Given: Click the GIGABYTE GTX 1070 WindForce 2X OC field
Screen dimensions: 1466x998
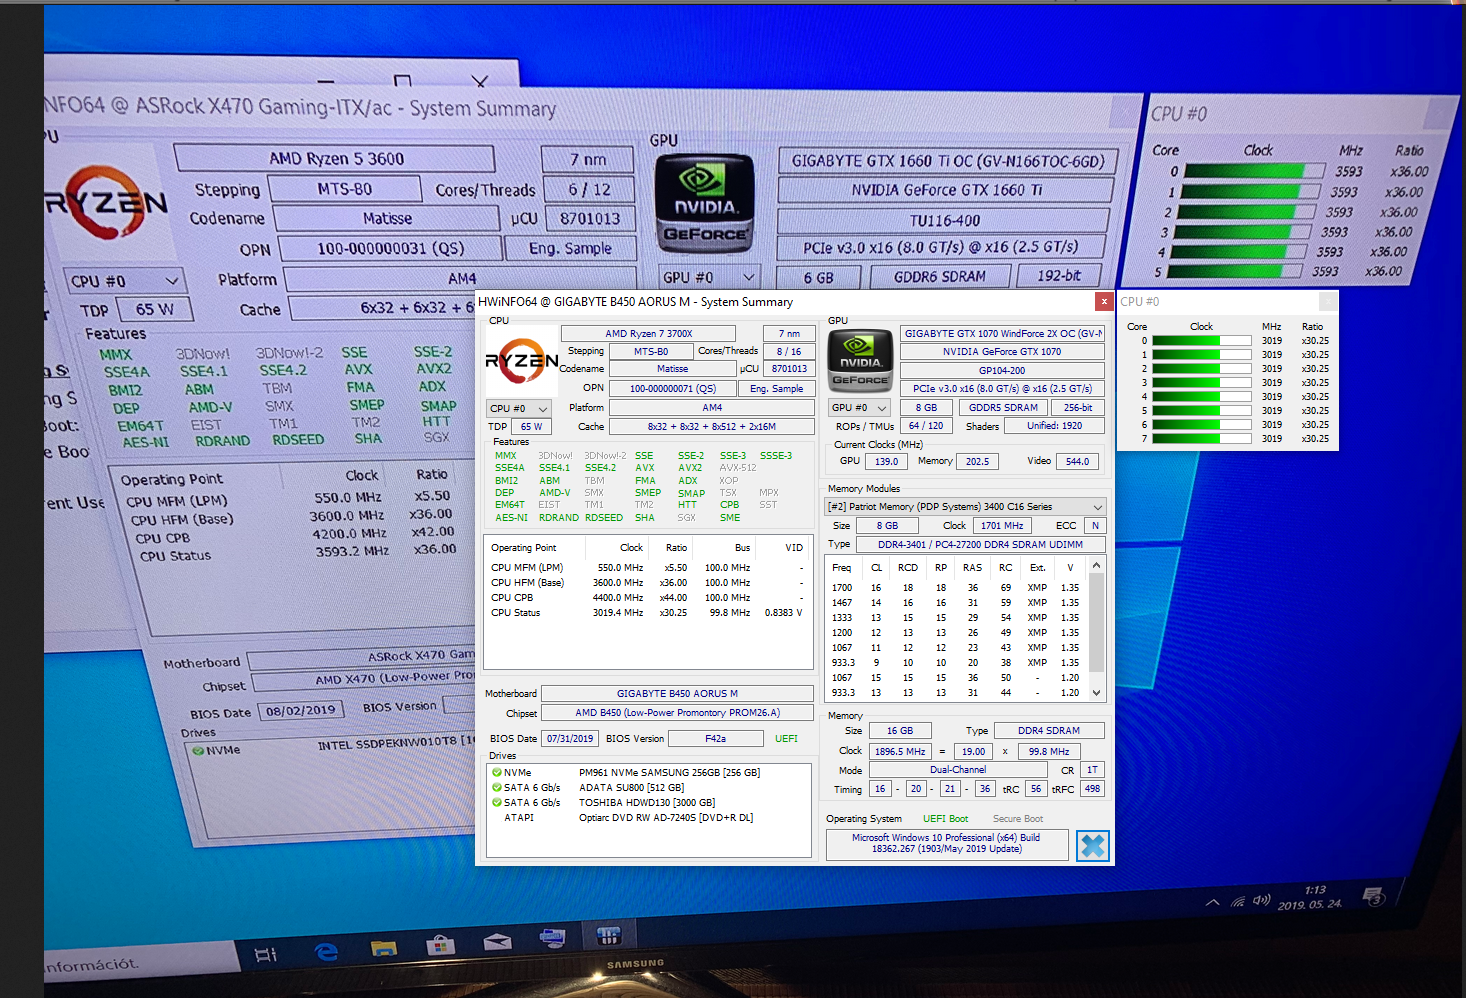Looking at the screenshot, I should pyautogui.click(x=1002, y=333).
